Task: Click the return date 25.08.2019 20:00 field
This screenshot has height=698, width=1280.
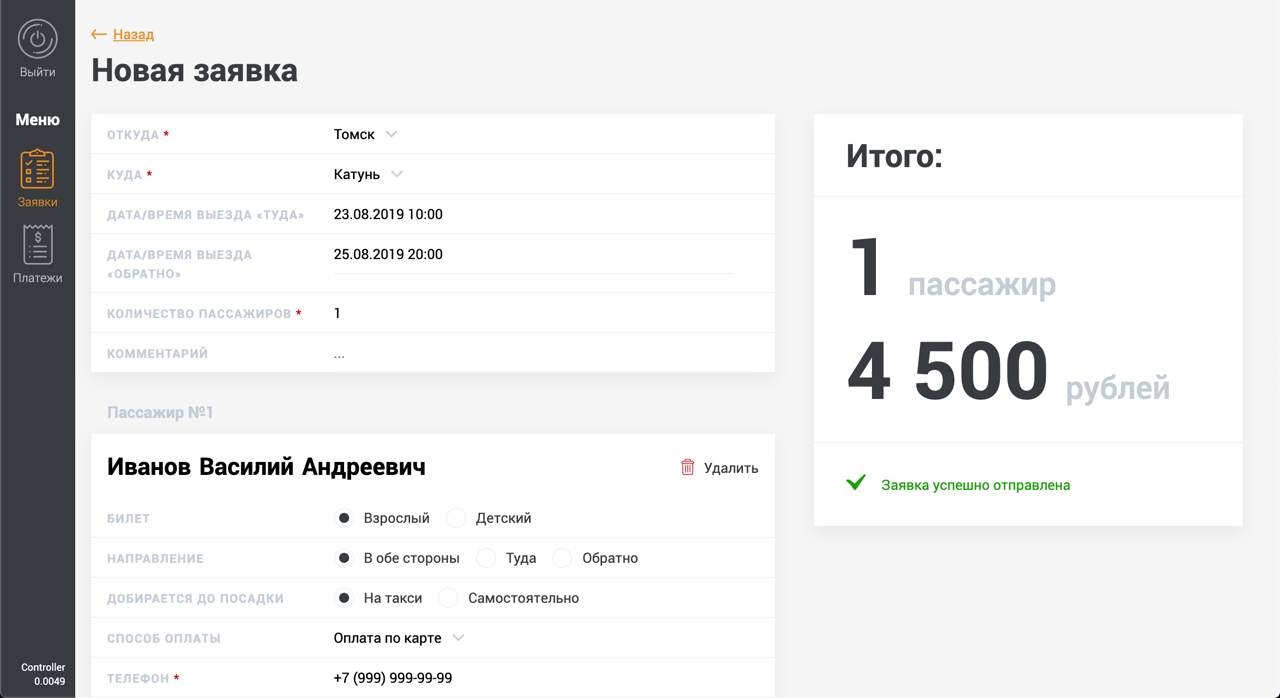Action: pyautogui.click(x=388, y=254)
